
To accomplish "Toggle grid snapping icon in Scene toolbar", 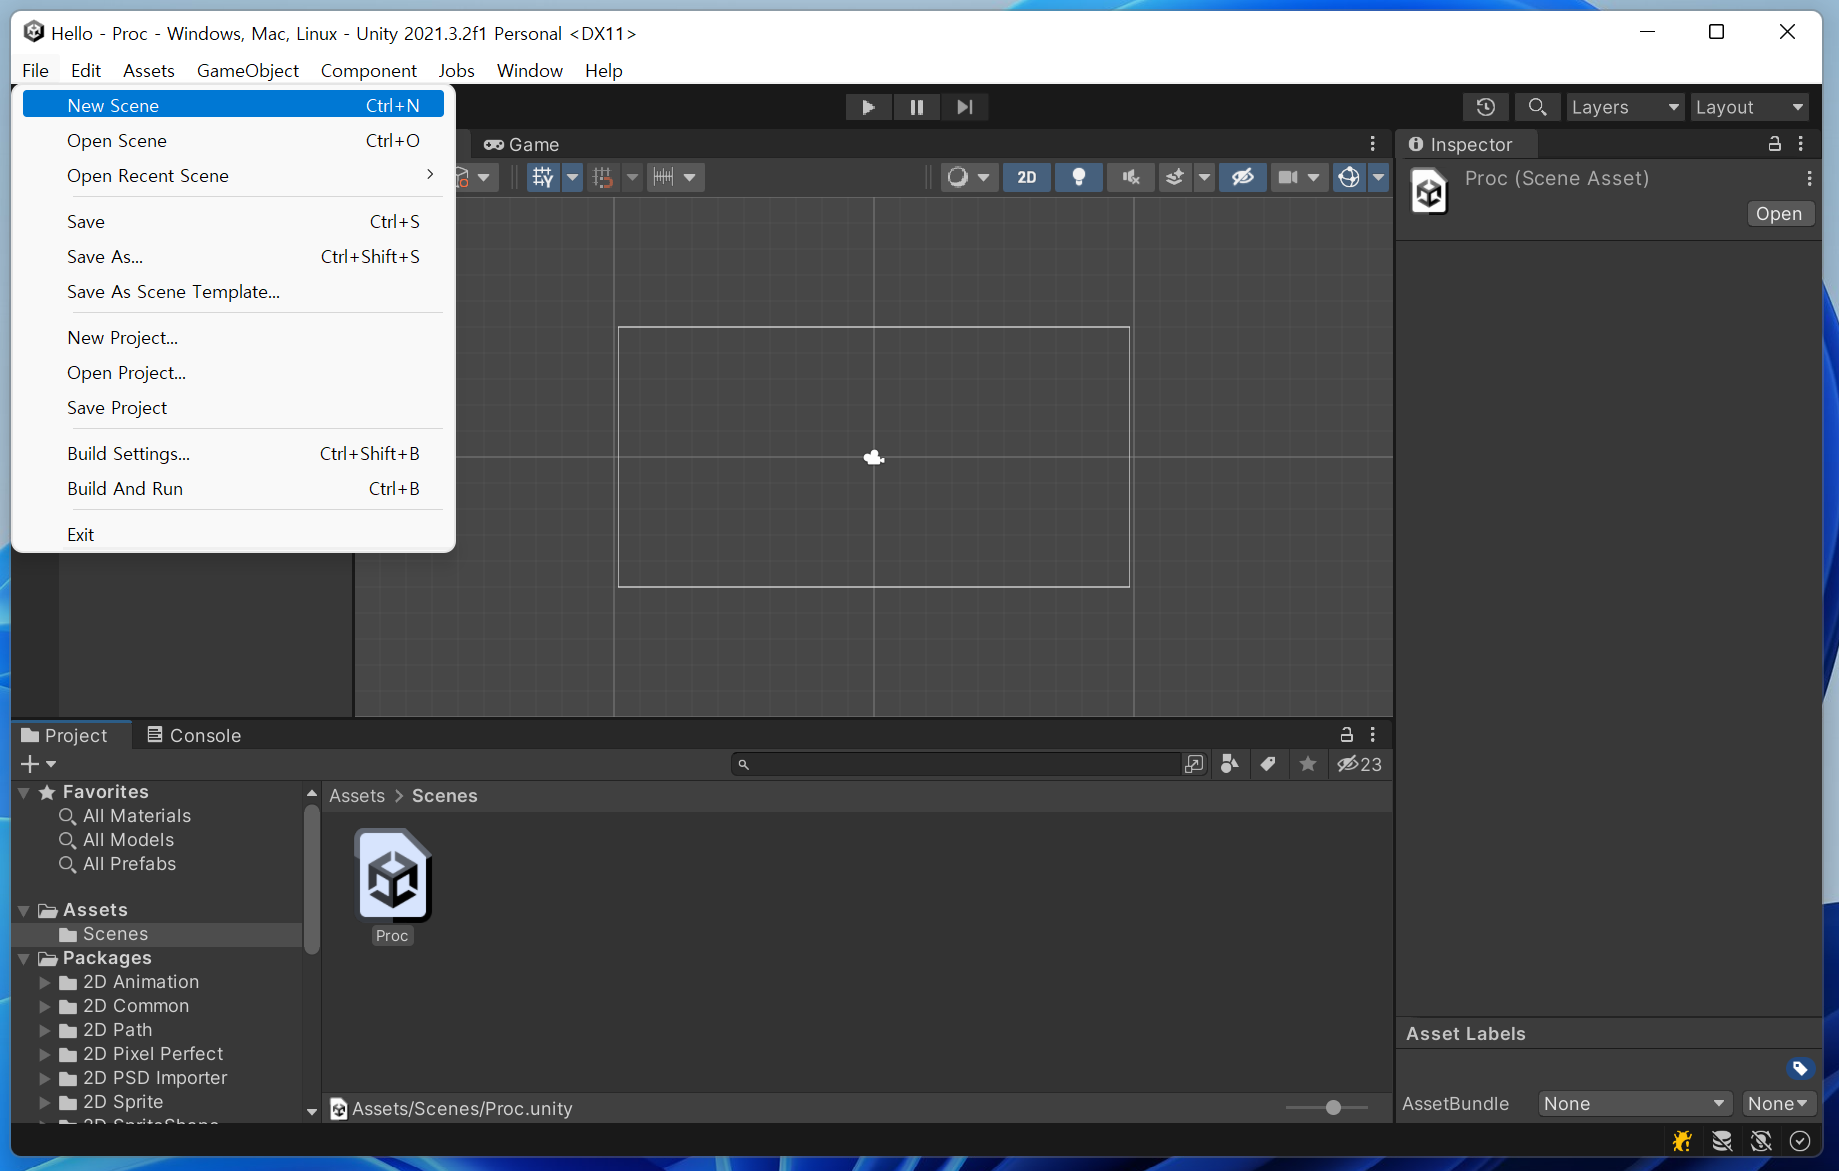I will 543,177.
